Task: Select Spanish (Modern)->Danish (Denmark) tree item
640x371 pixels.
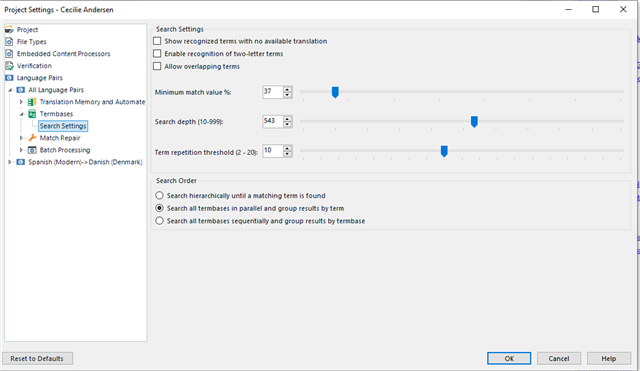Action: click(x=85, y=162)
